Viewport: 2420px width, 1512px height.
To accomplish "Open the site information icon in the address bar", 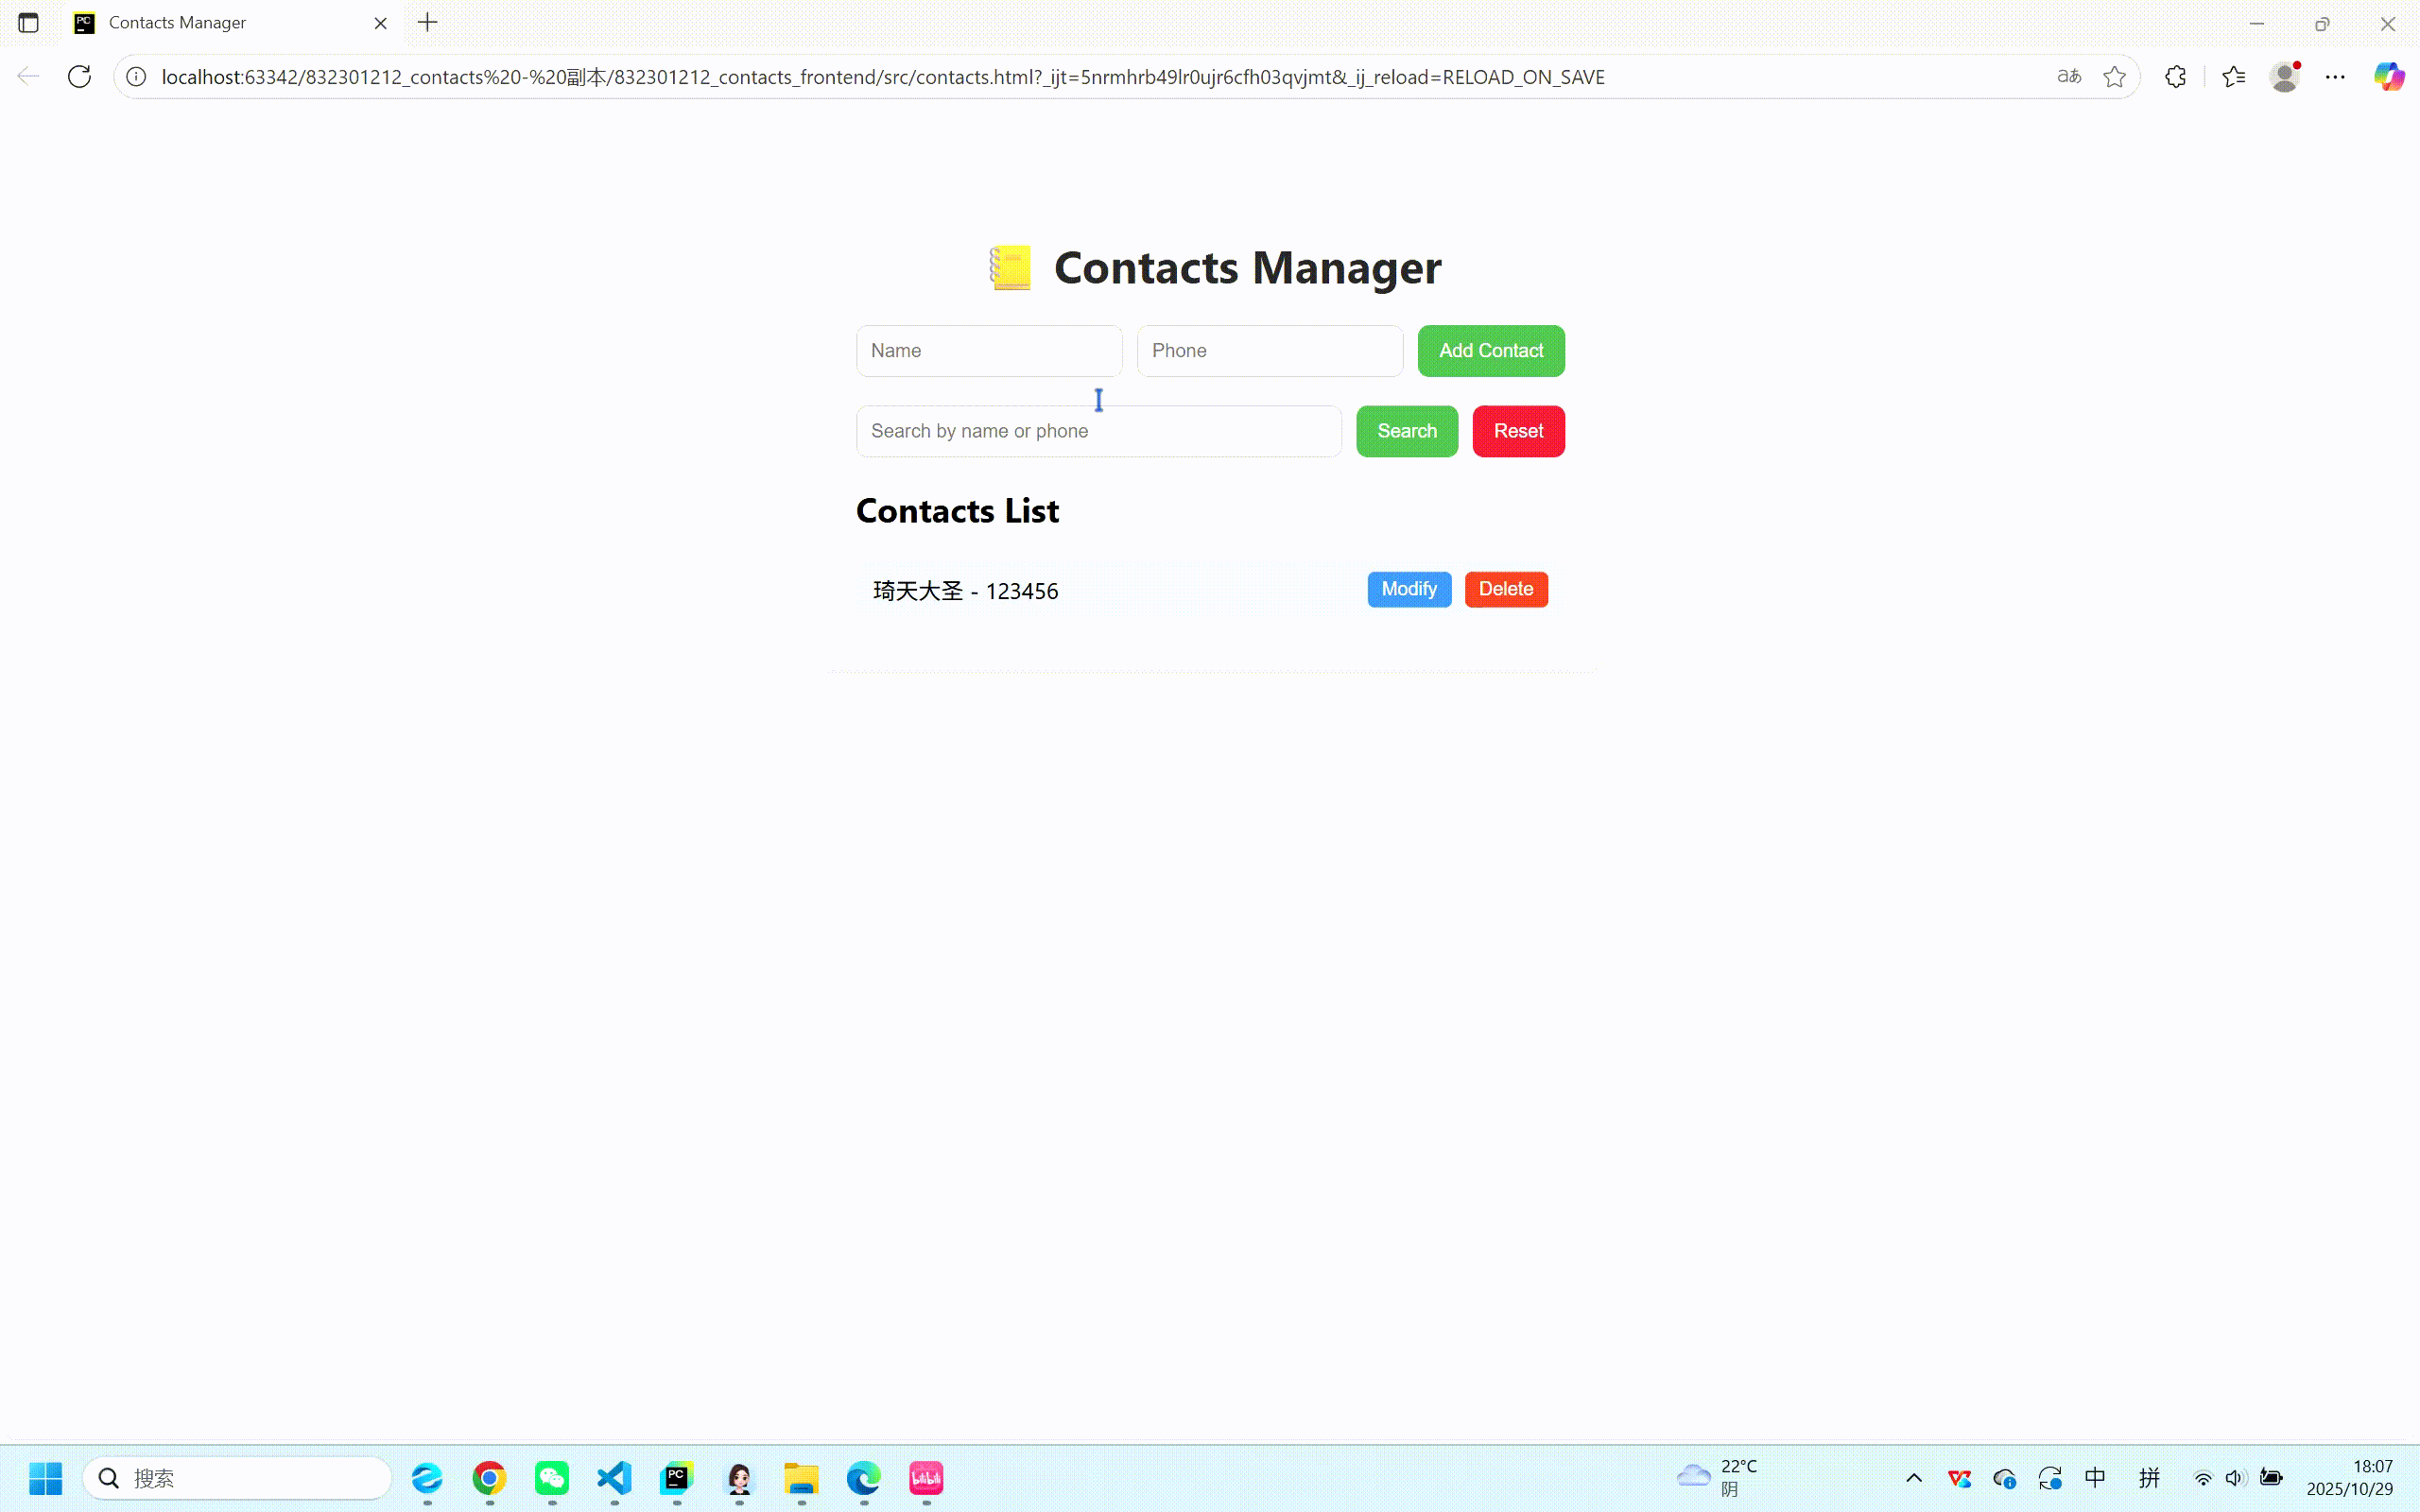I will [136, 77].
